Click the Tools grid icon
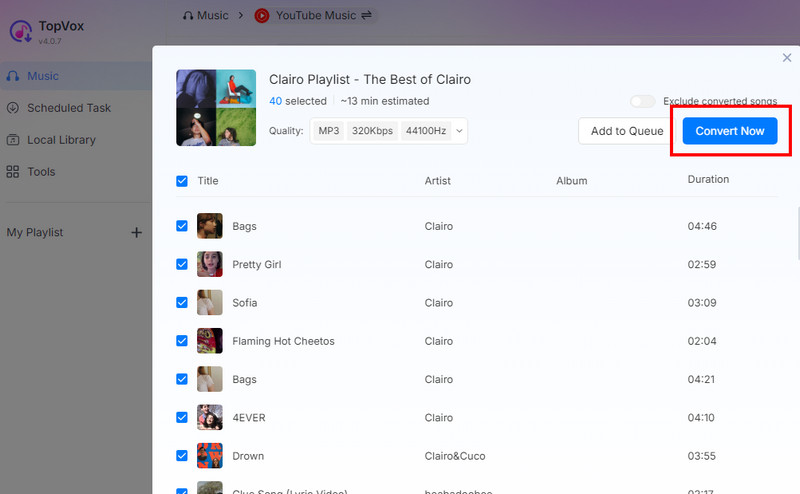This screenshot has height=494, width=800. pyautogui.click(x=13, y=172)
